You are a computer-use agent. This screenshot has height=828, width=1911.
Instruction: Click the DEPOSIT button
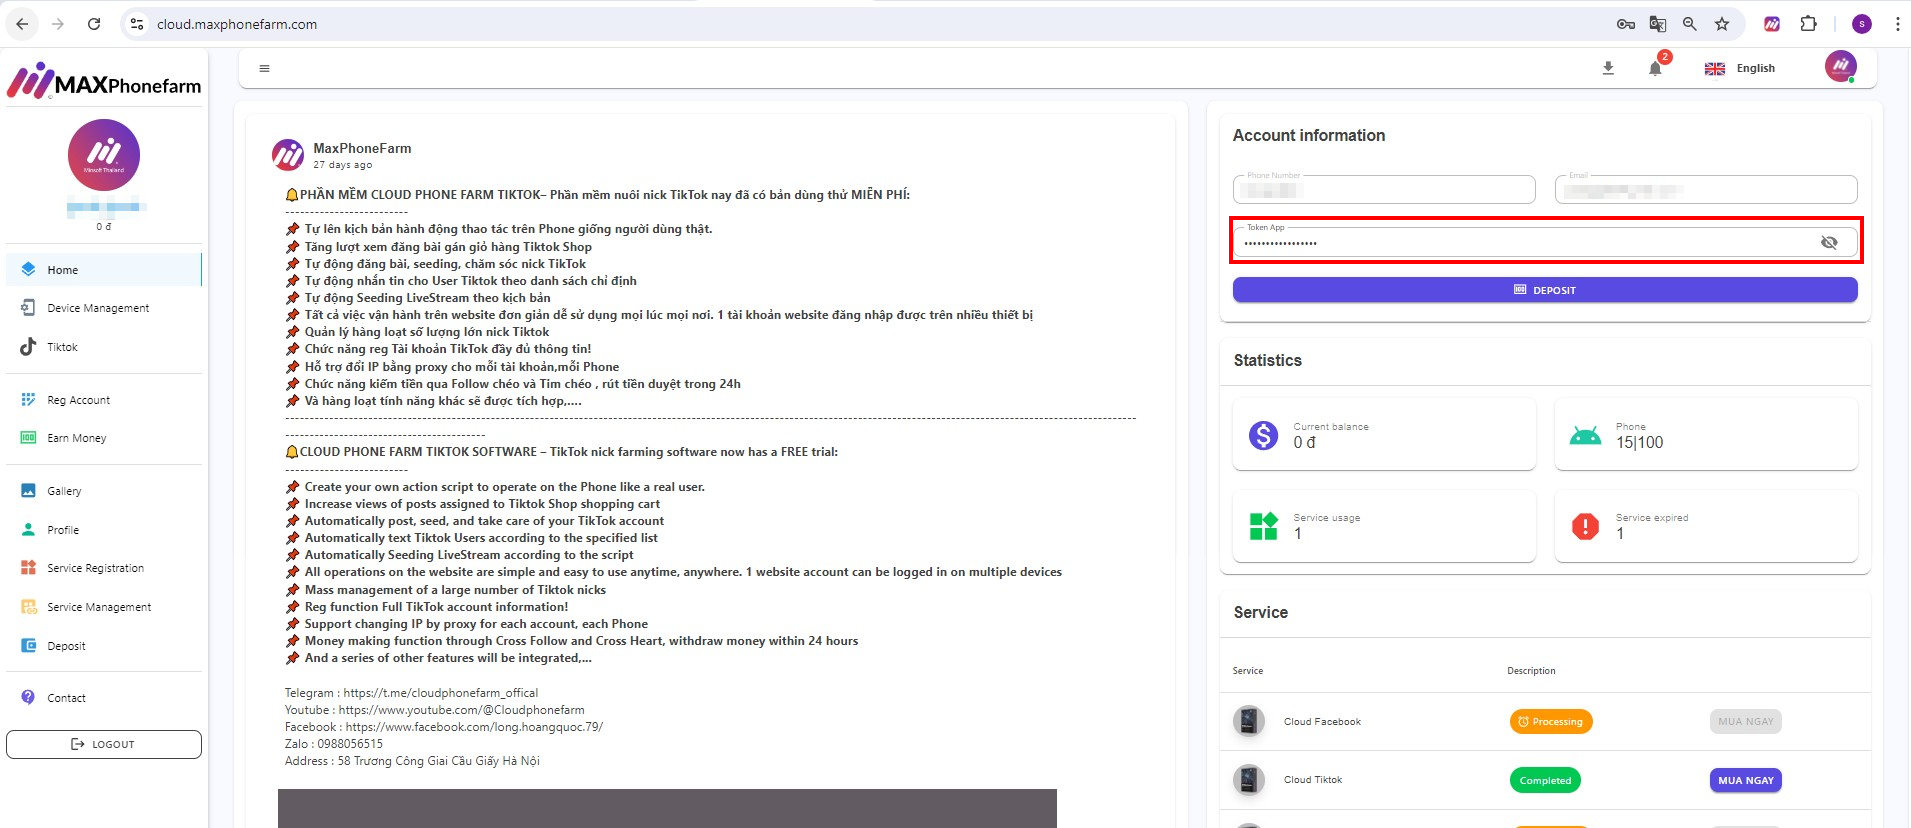click(x=1545, y=290)
